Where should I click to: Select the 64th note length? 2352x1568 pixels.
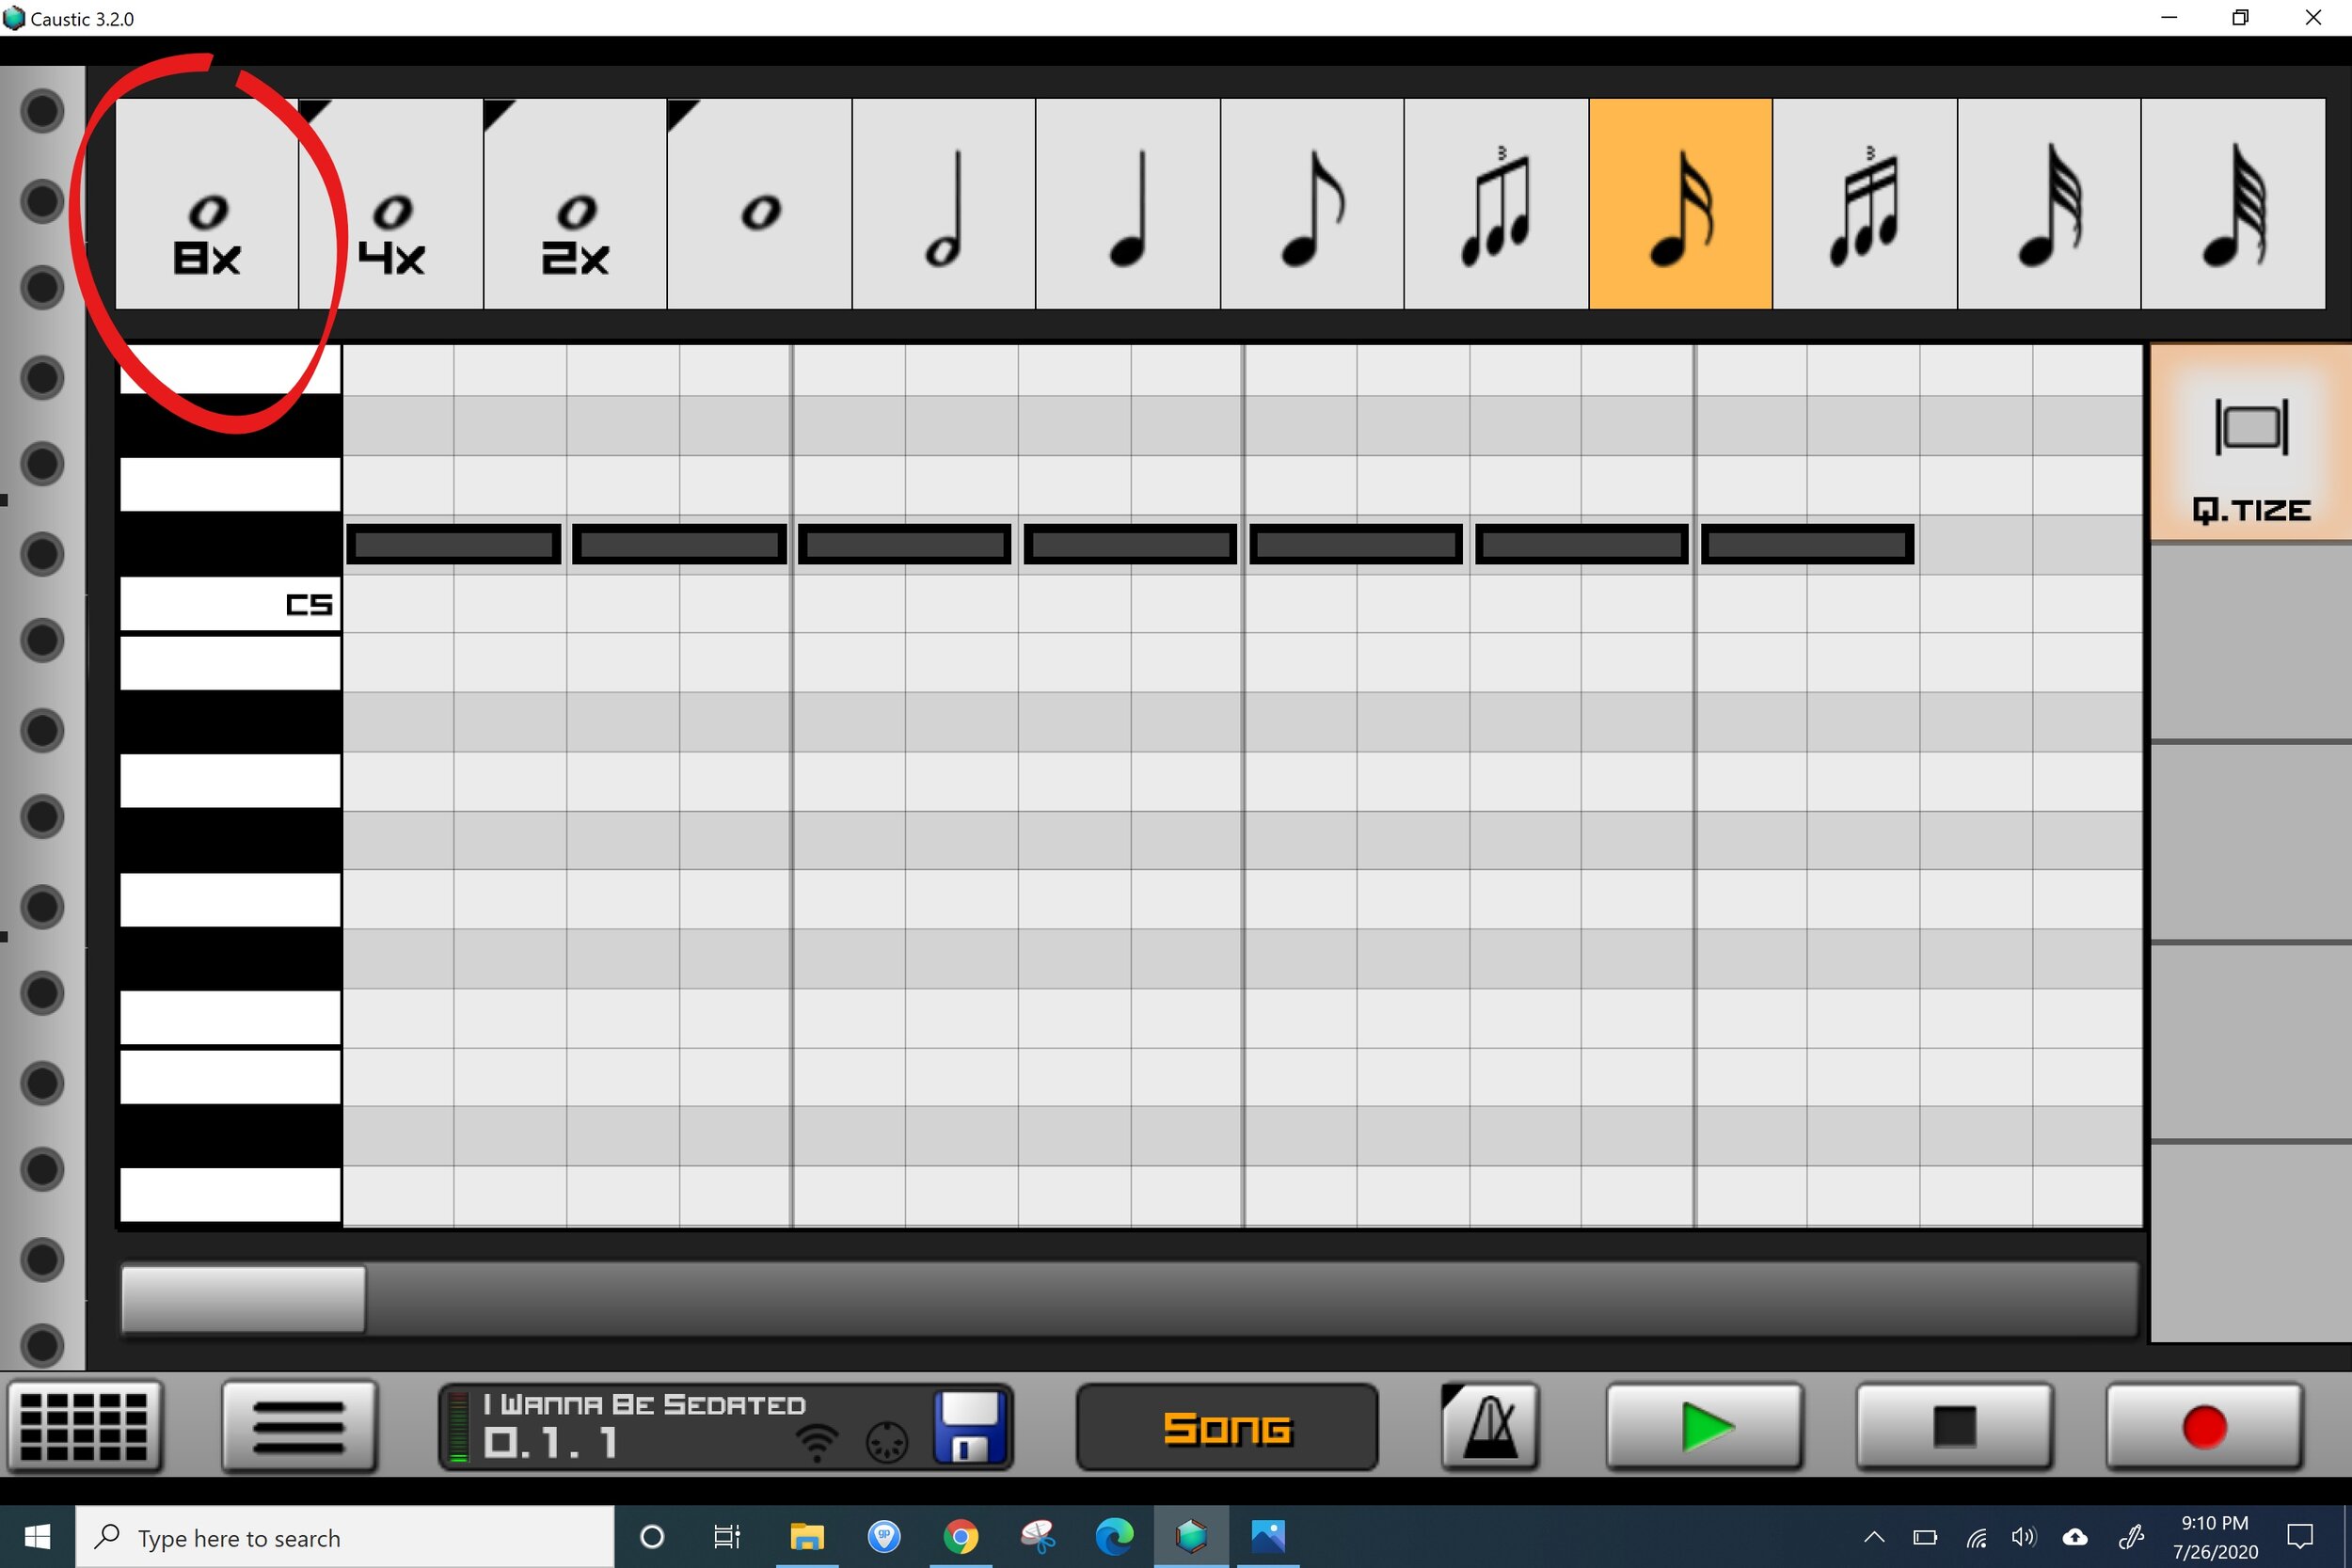pos(2232,204)
